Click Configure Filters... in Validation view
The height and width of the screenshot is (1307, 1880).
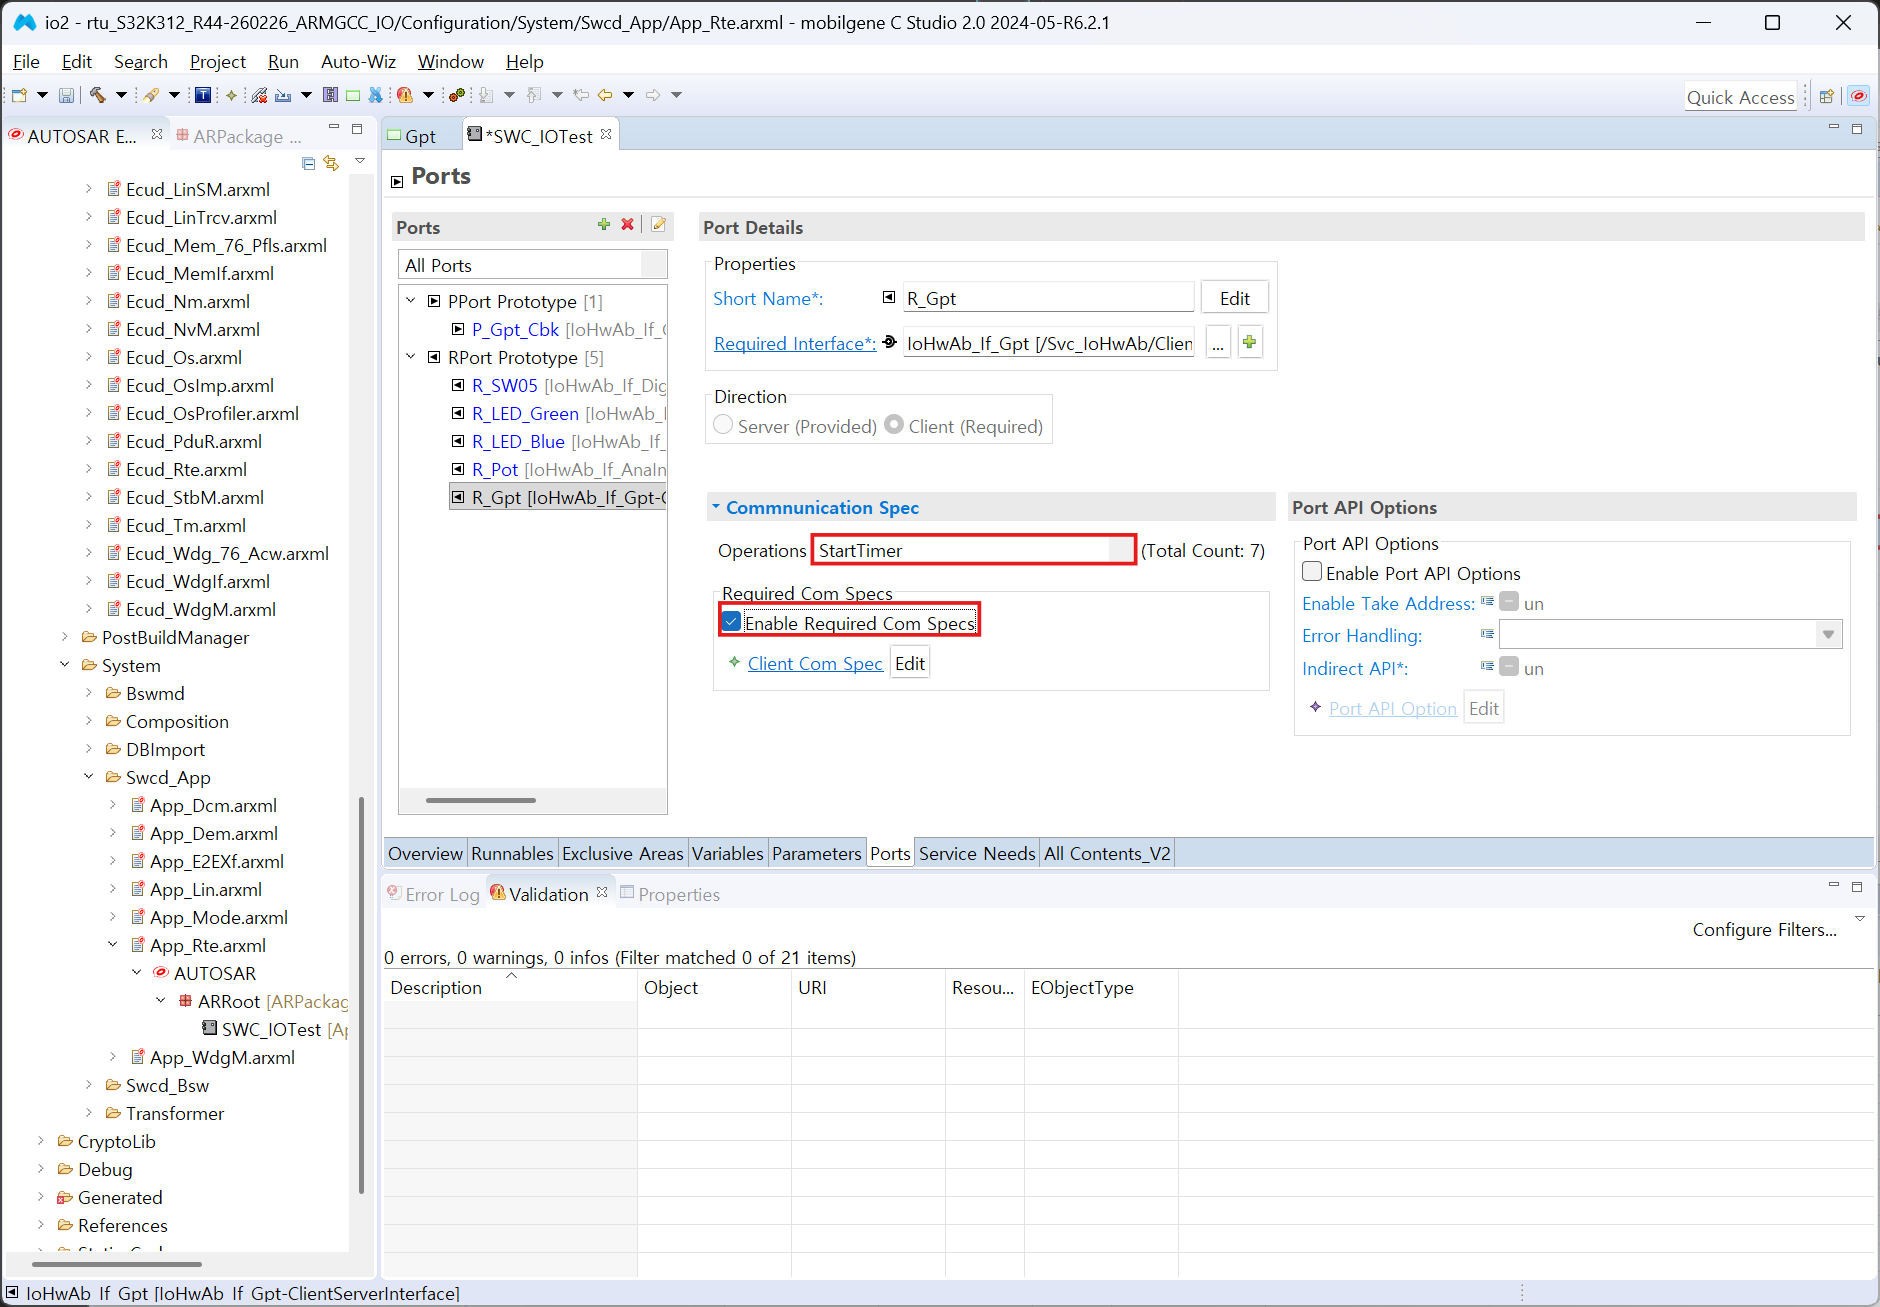tap(1764, 929)
